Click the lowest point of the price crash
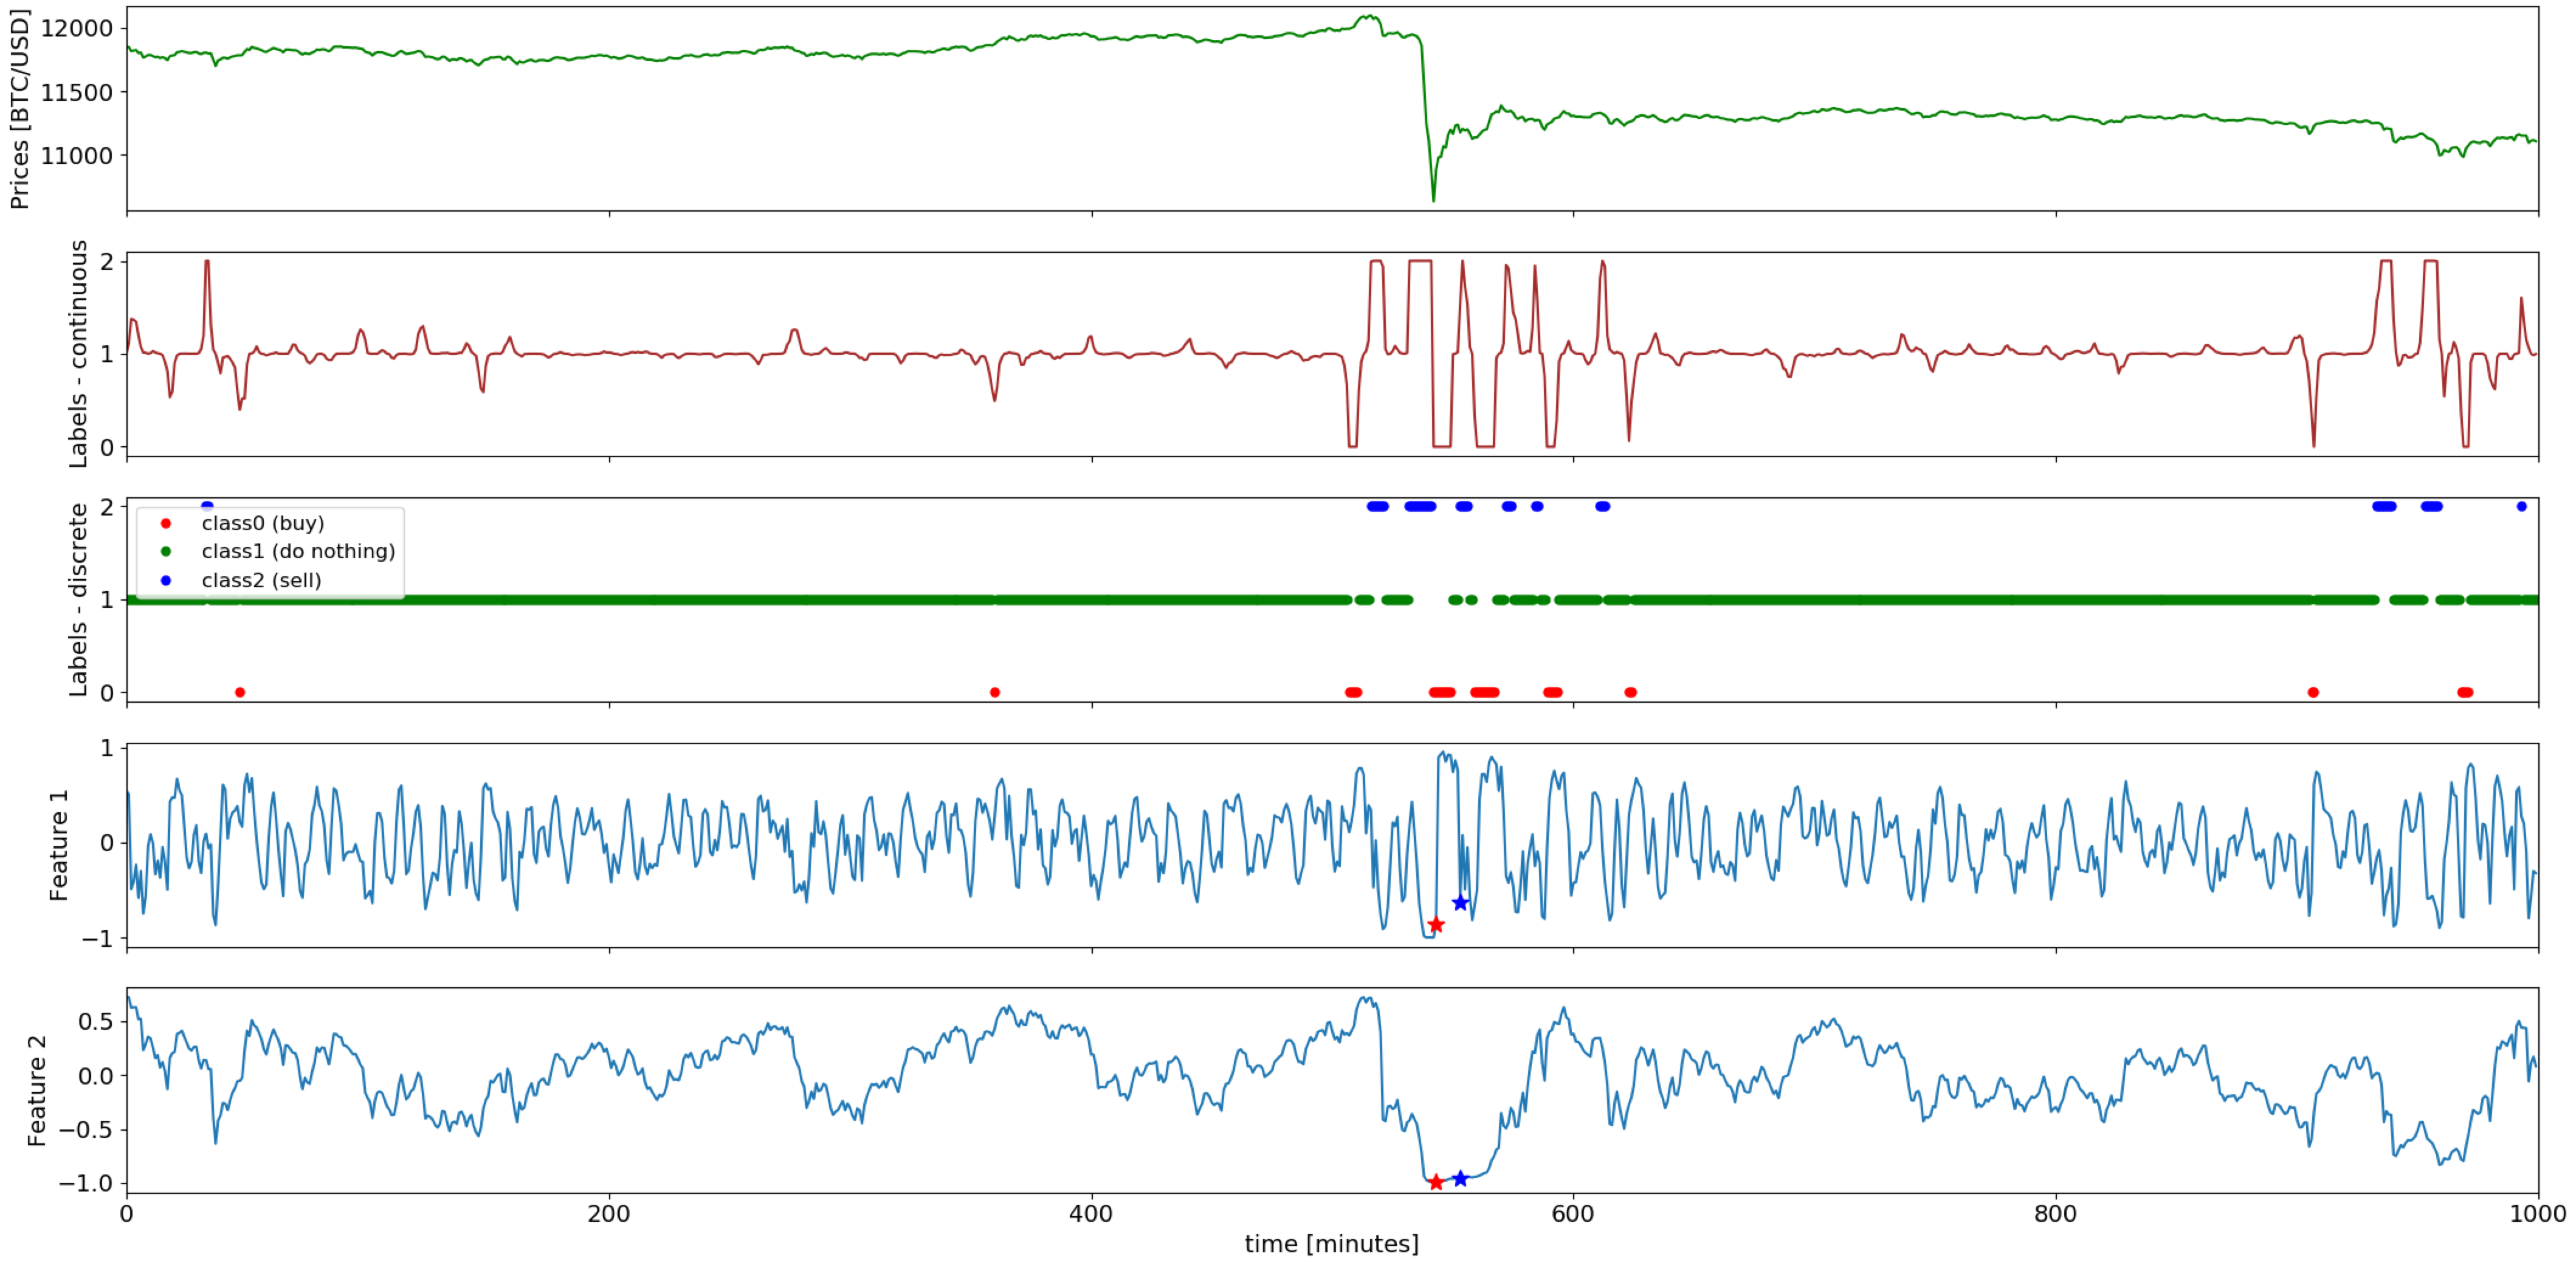The image size is (2576, 1262). coord(1433,200)
